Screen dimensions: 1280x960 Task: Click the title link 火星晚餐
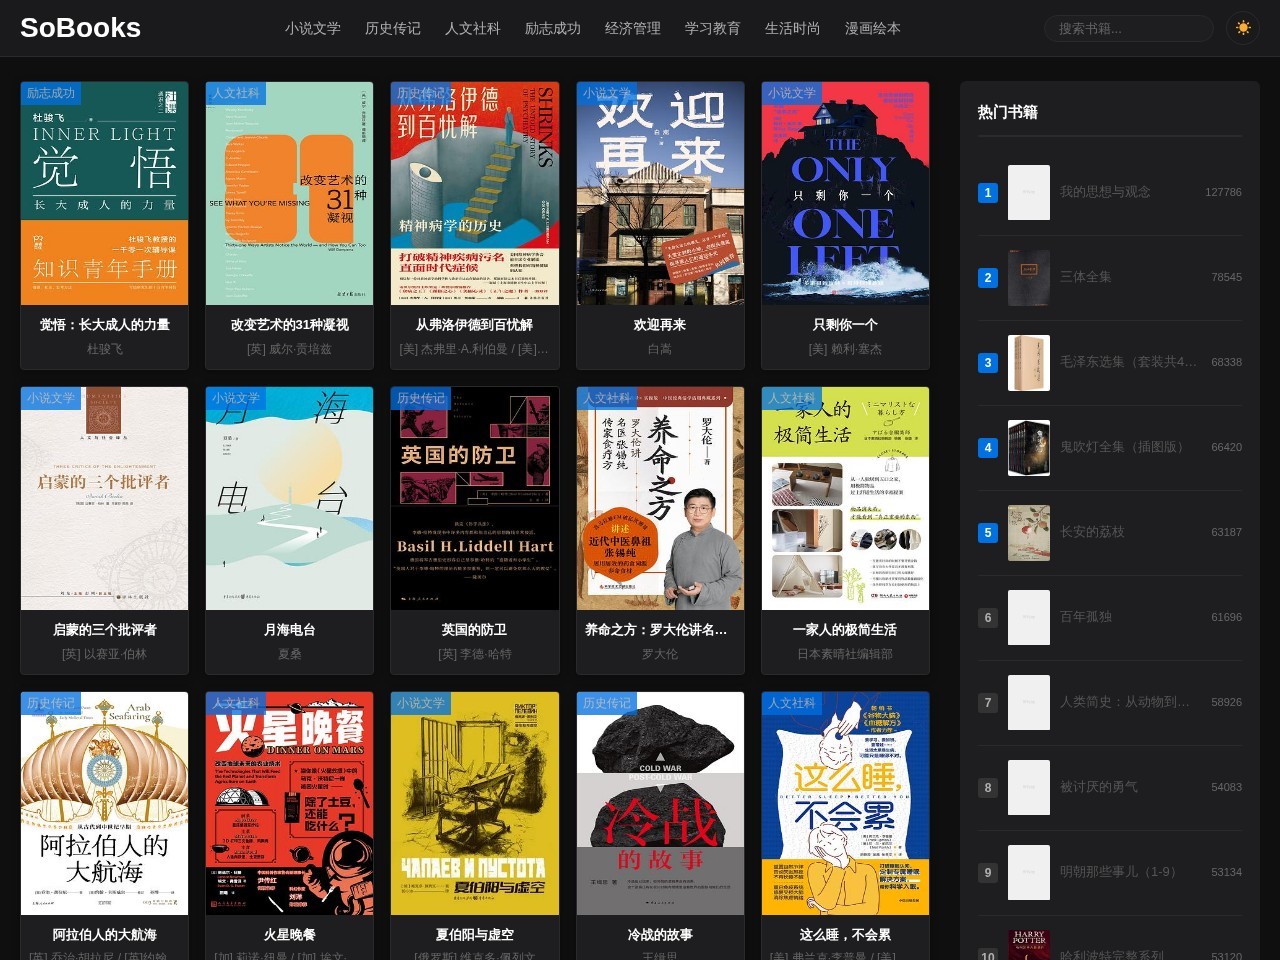pos(290,935)
